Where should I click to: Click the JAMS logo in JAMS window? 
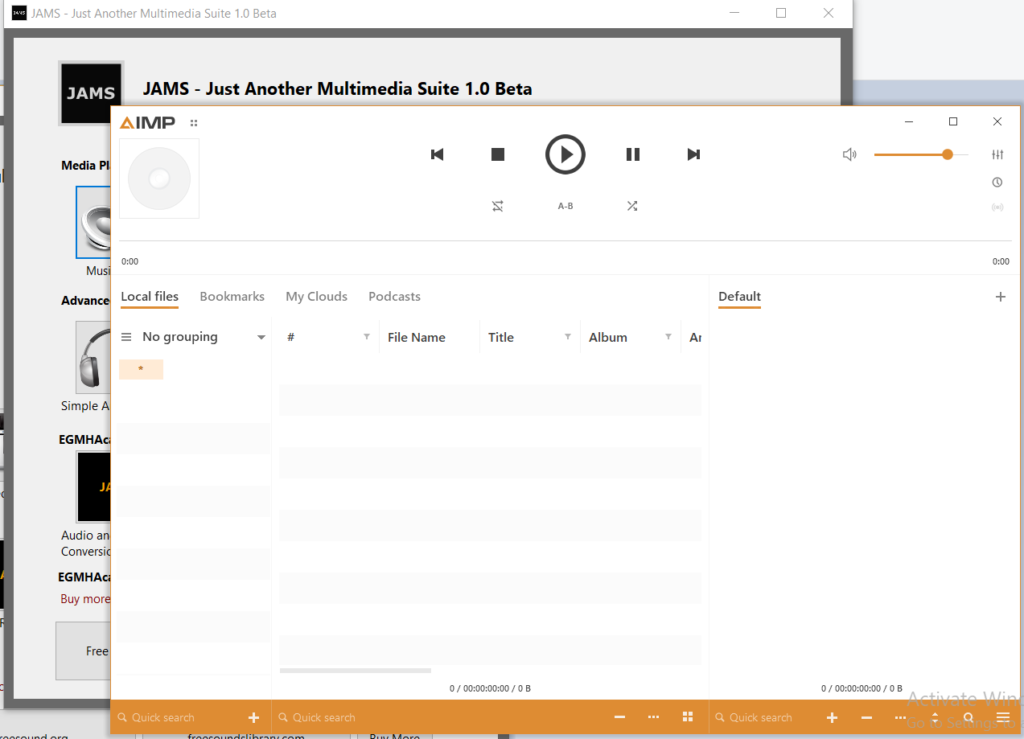[x=91, y=93]
